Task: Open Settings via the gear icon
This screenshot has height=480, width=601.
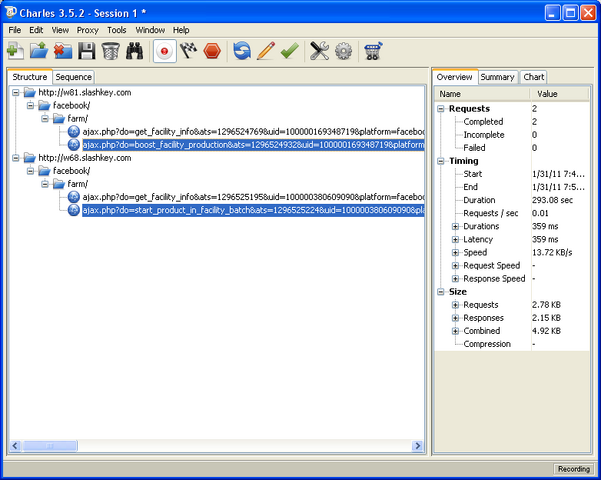Action: point(343,51)
